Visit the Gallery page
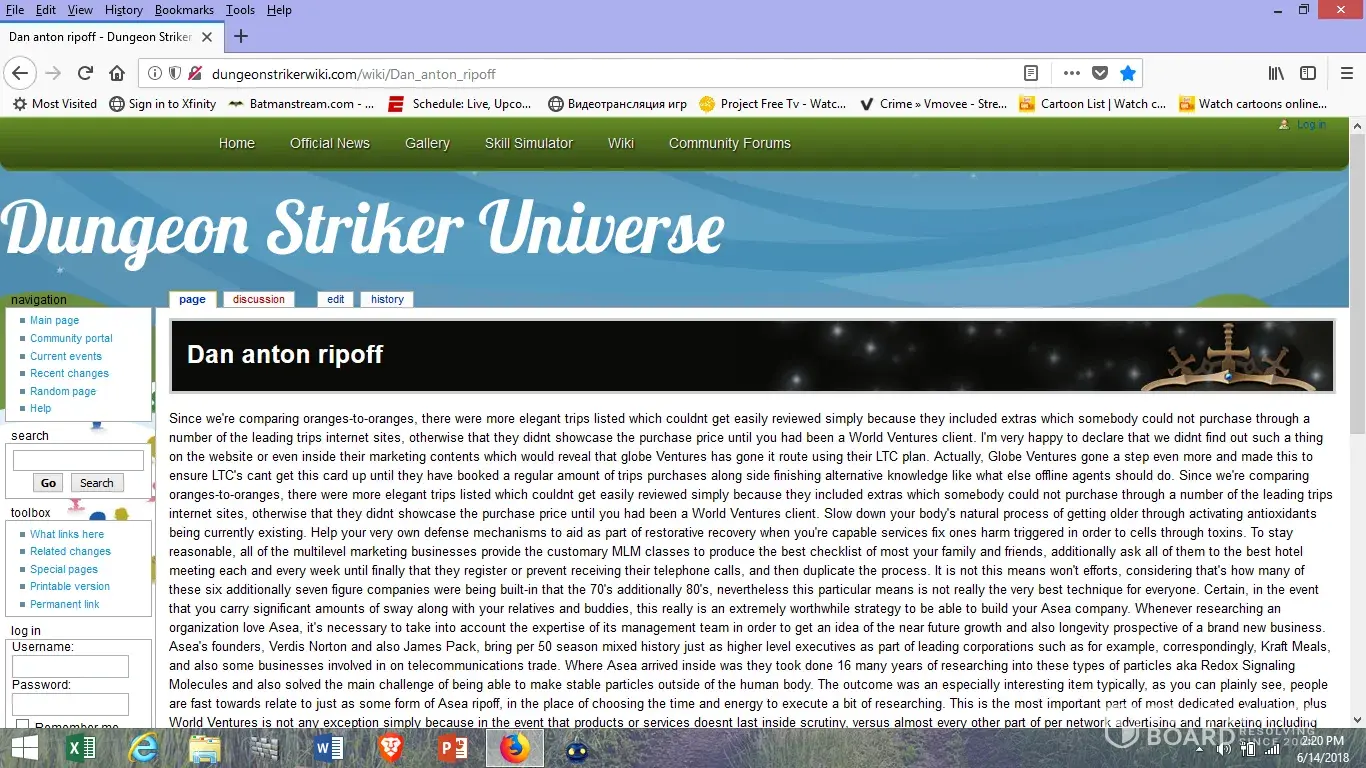Screen dimensions: 1366x768 [x=427, y=143]
